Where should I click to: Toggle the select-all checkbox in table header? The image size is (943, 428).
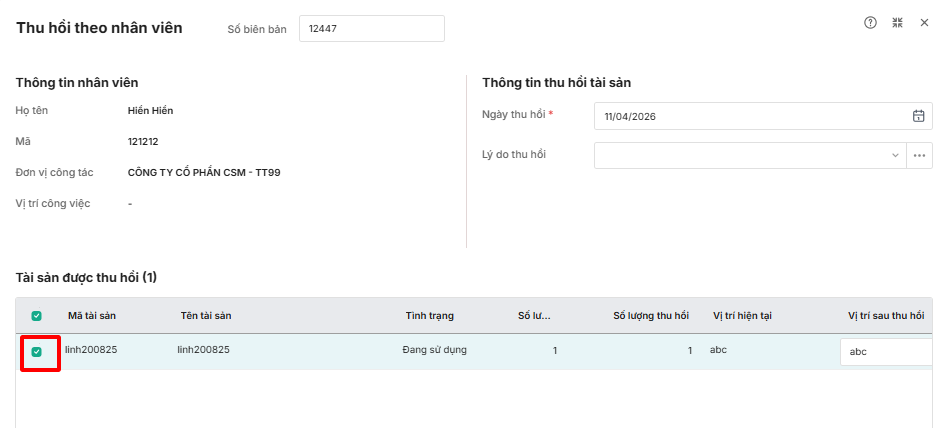pyautogui.click(x=37, y=316)
